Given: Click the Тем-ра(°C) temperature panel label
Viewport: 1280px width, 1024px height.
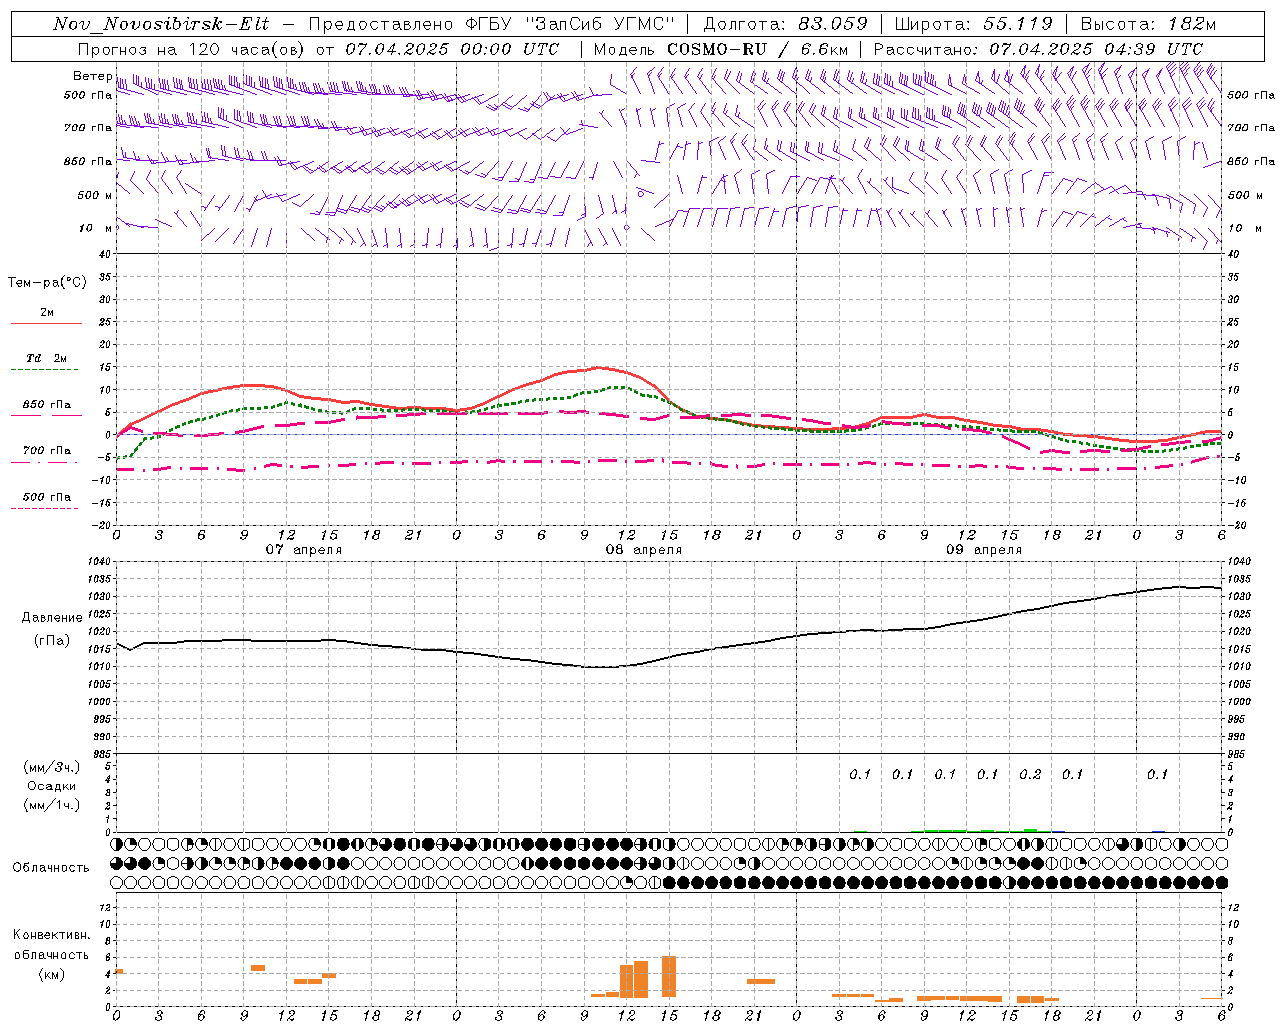Looking at the screenshot, I should (47, 283).
